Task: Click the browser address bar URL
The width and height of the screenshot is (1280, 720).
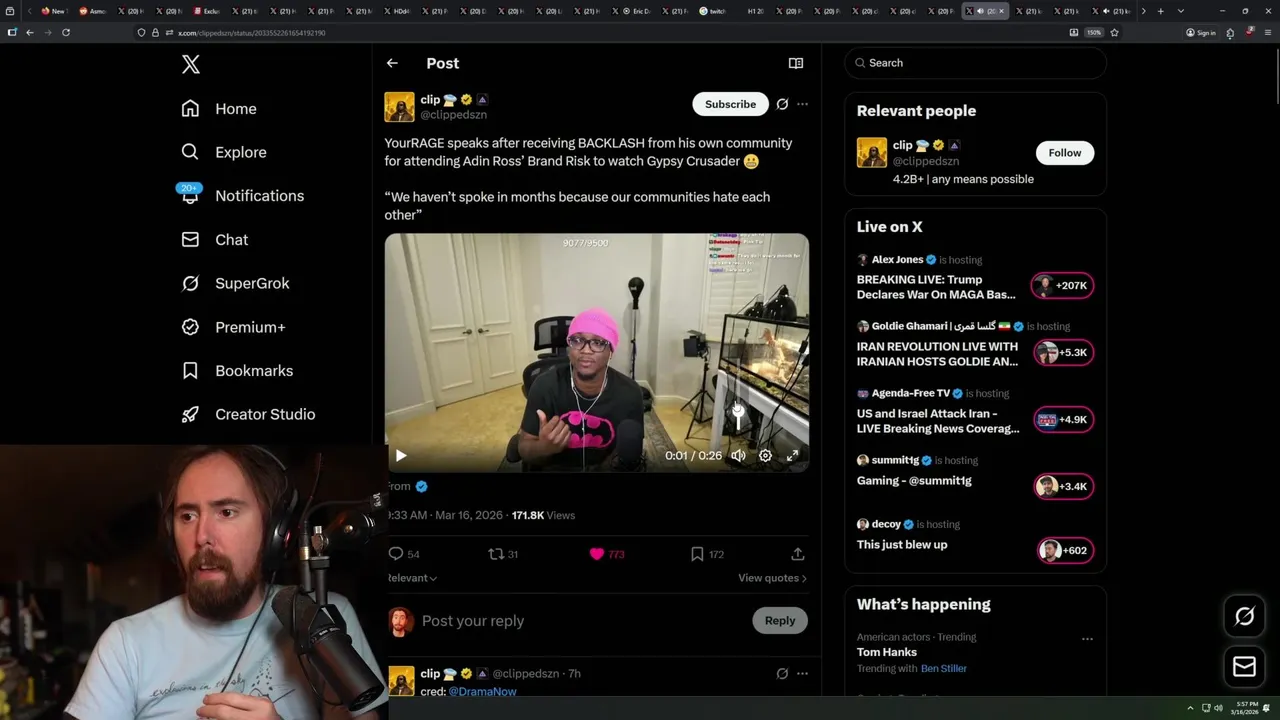Action: point(251,33)
